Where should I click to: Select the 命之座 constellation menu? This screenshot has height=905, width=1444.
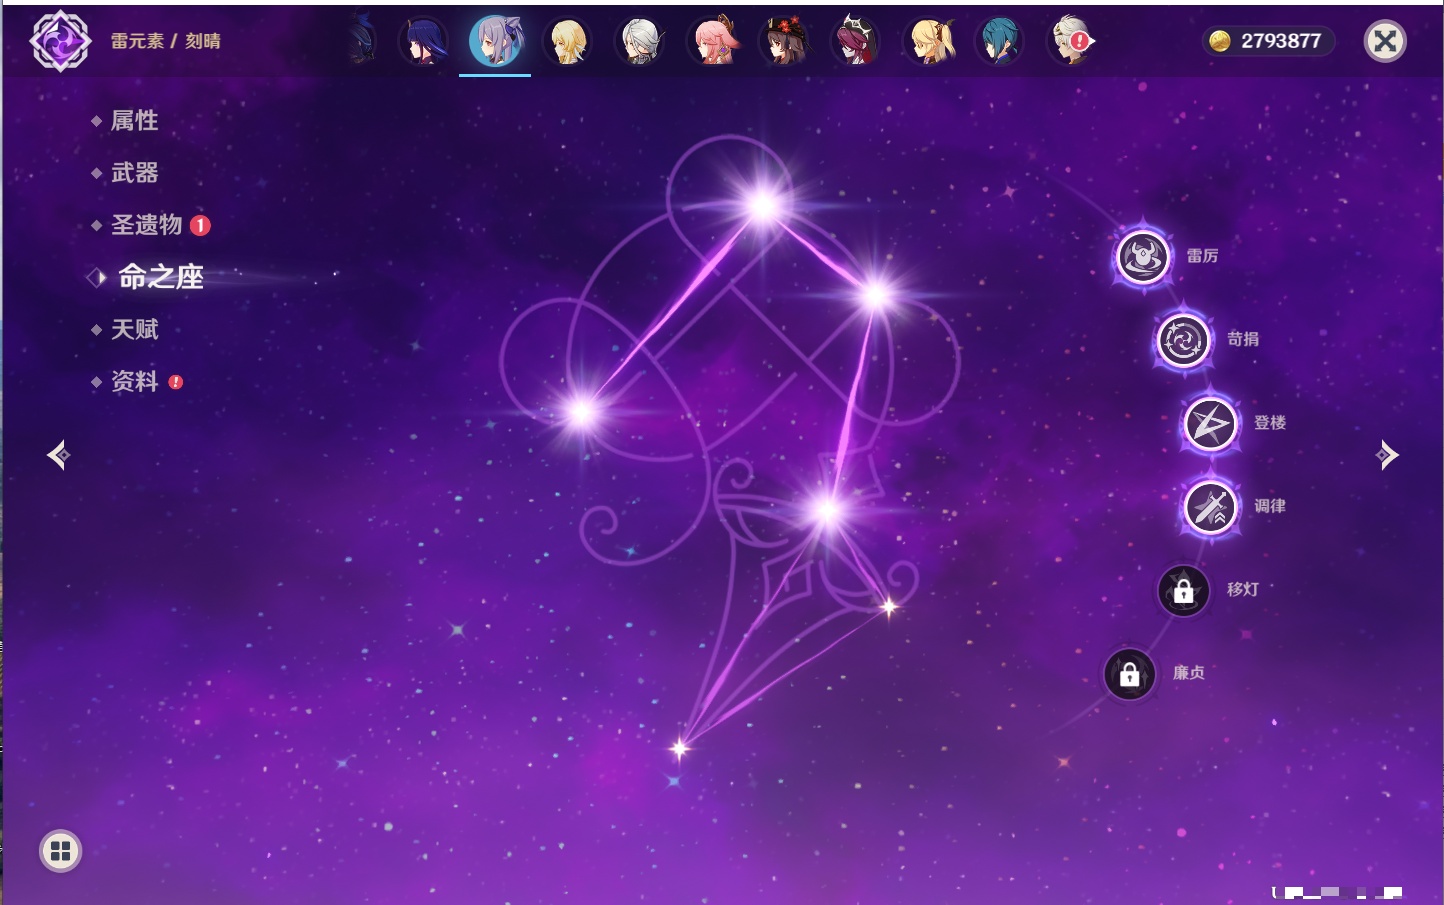(x=161, y=277)
